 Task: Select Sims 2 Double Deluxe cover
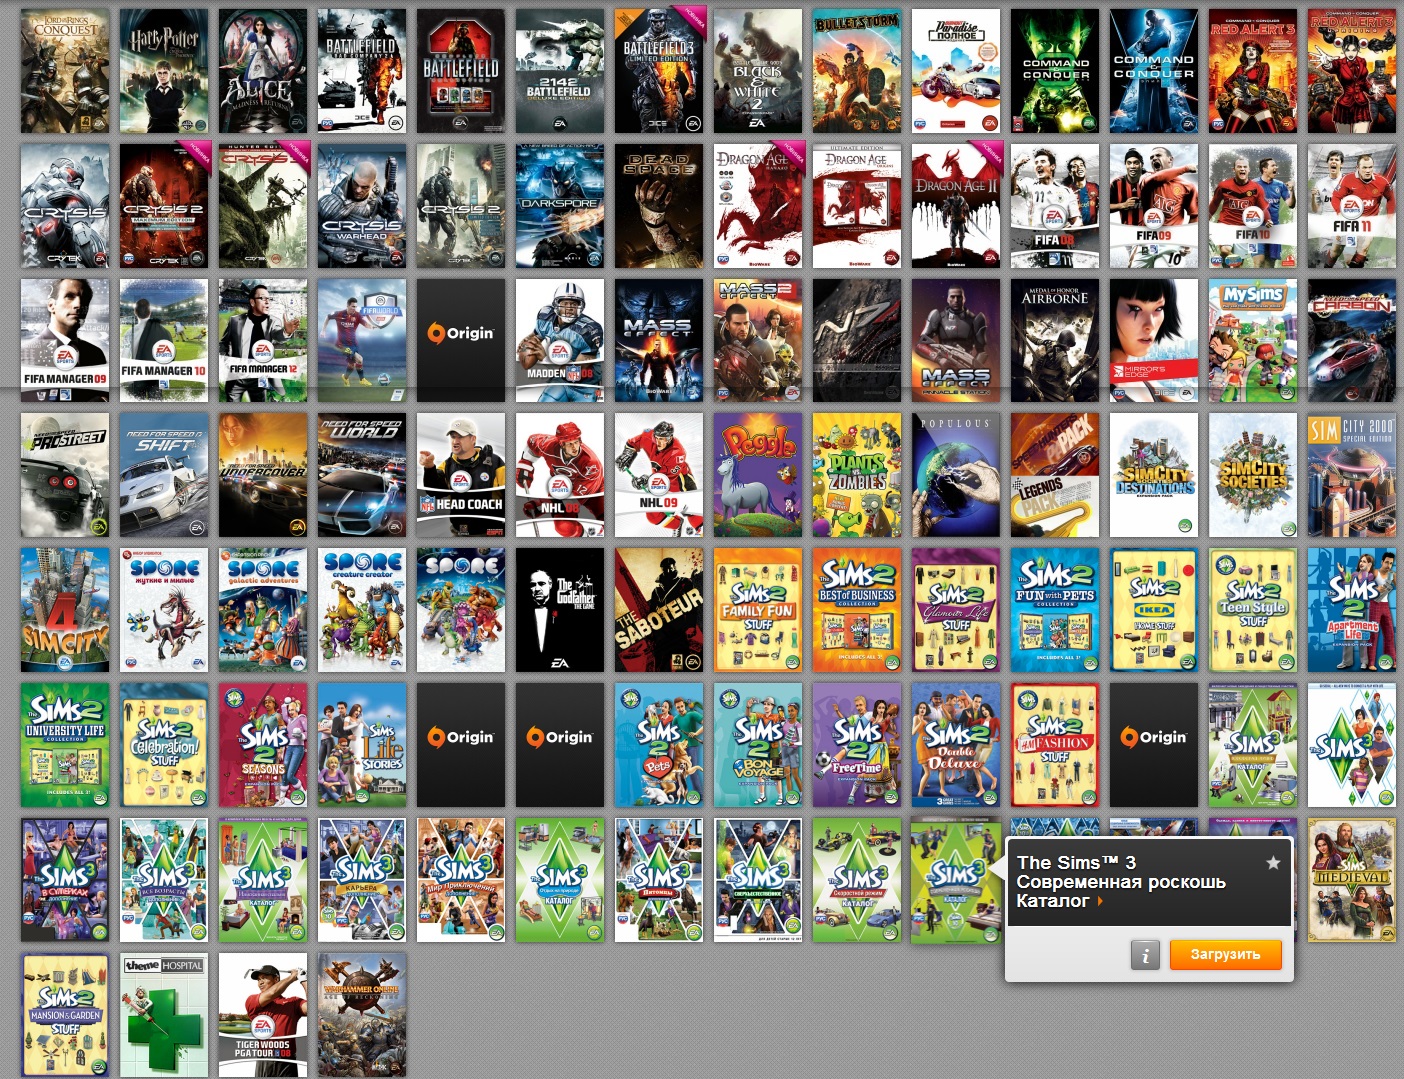pos(956,745)
